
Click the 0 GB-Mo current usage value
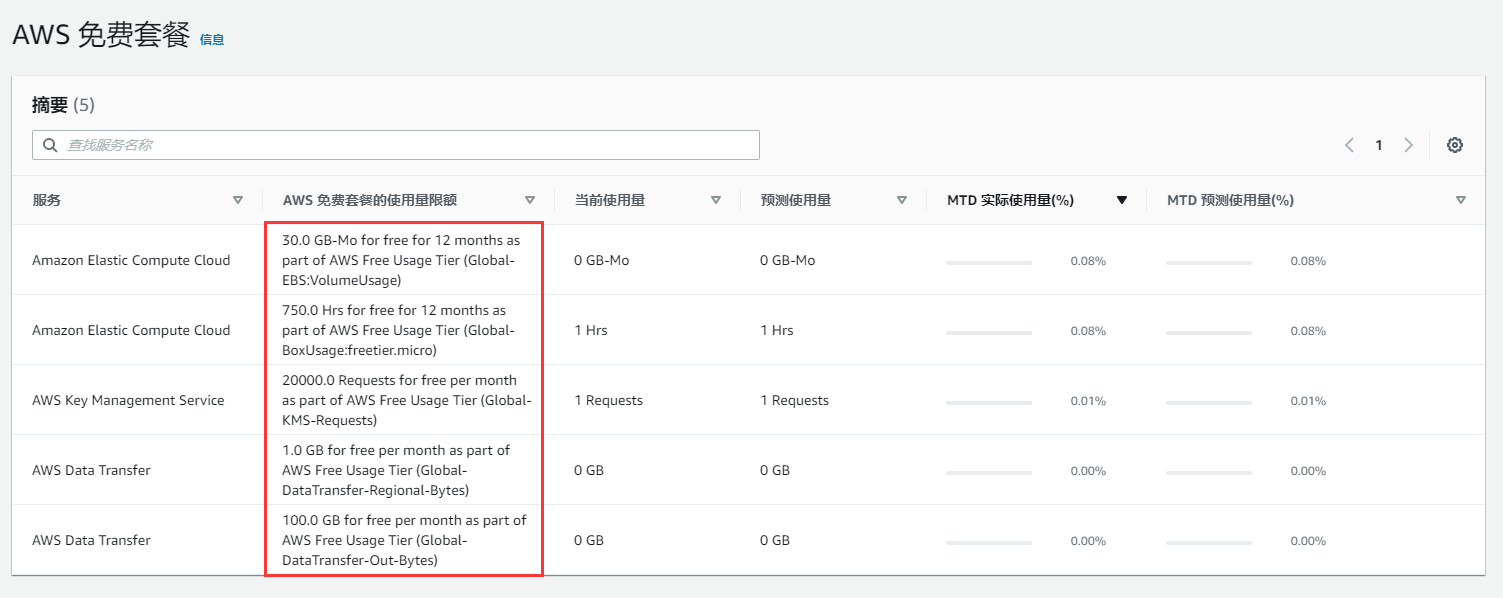point(601,260)
